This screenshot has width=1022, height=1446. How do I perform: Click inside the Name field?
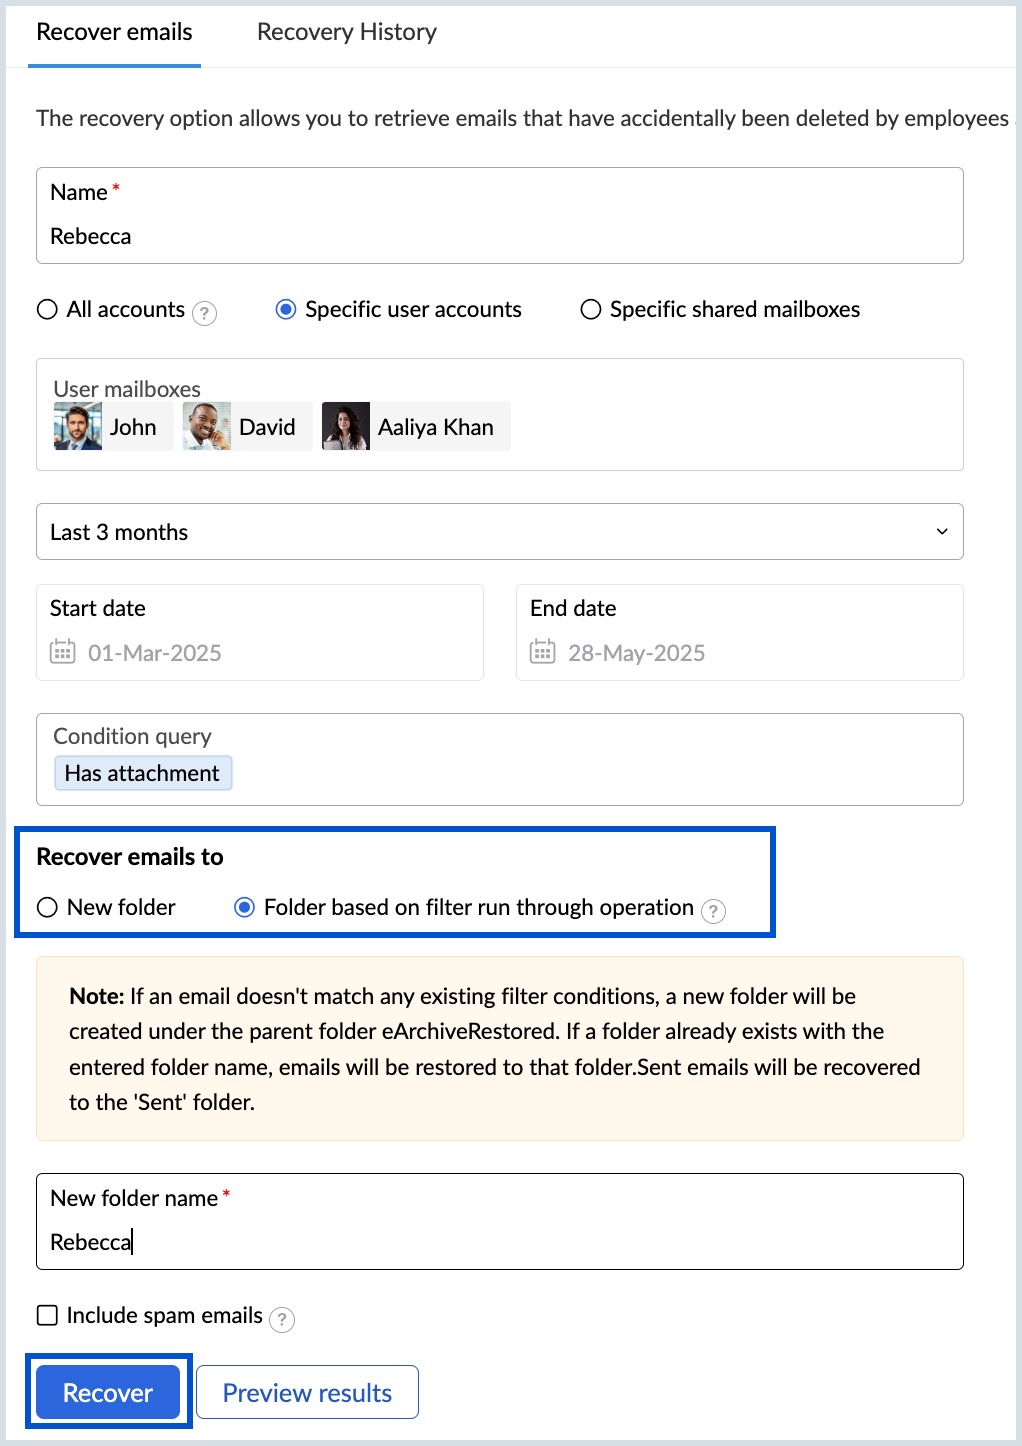click(x=400, y=236)
